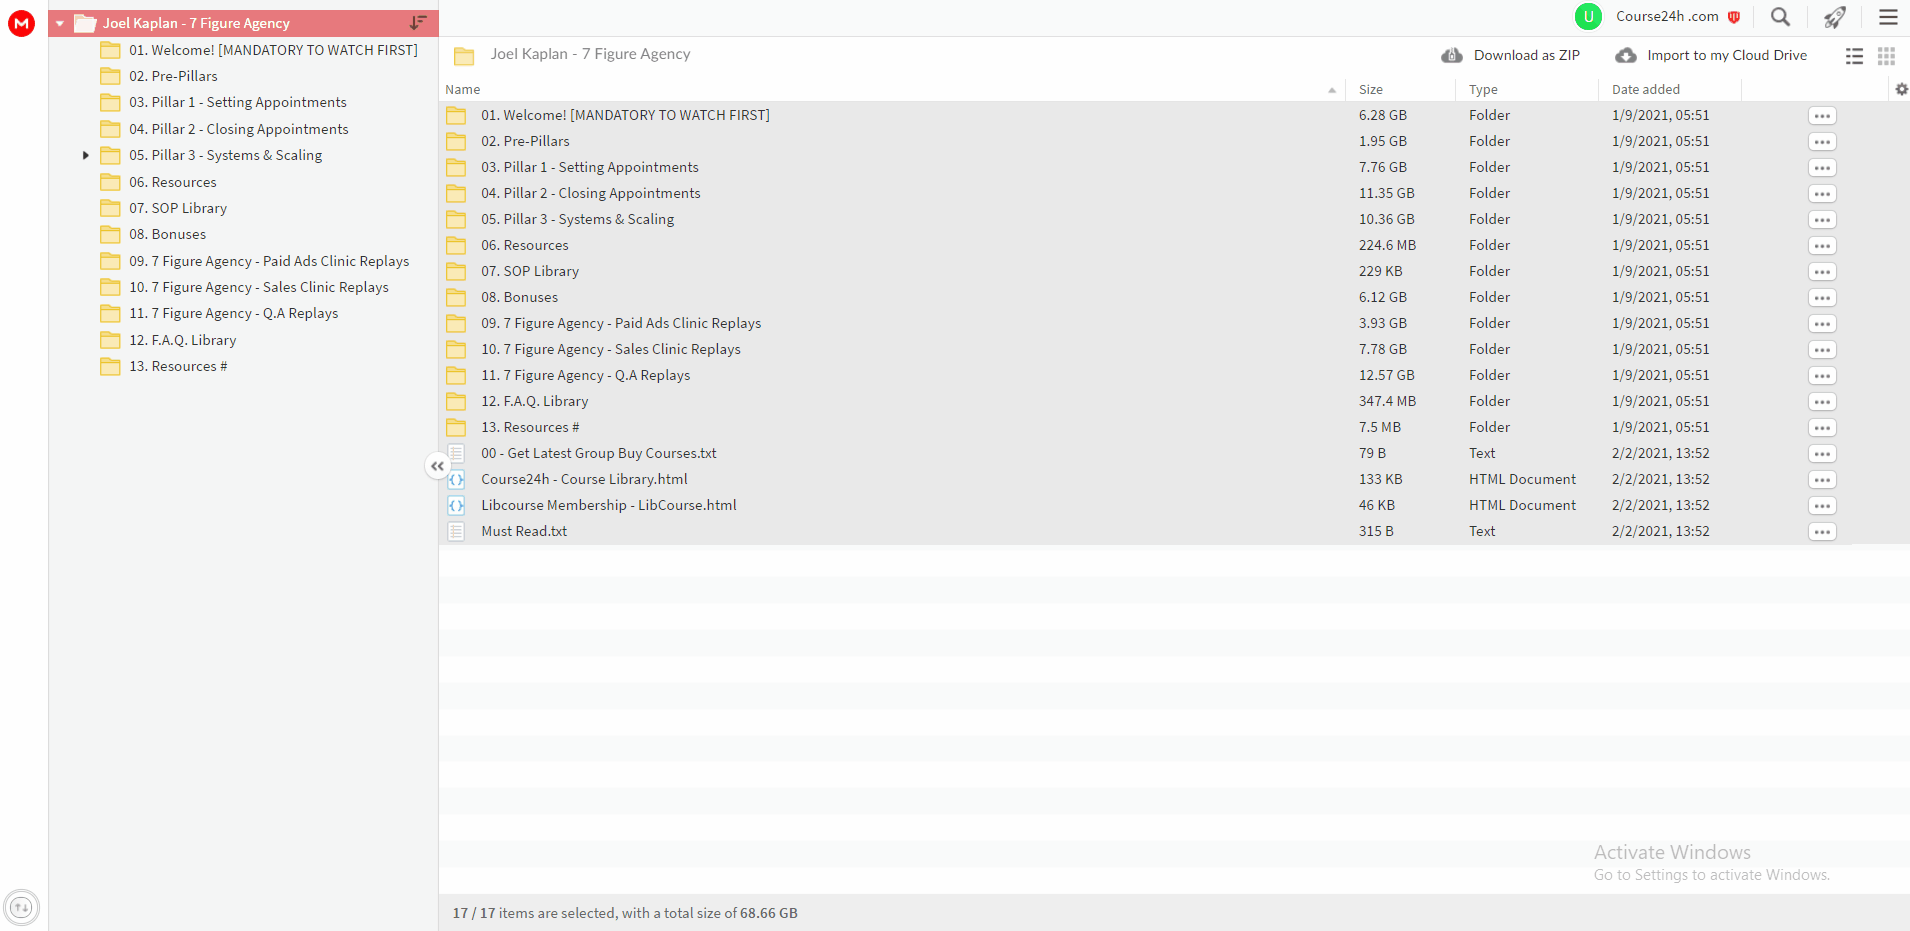
Task: Select 08. Bonuses in tree
Action: [167, 234]
